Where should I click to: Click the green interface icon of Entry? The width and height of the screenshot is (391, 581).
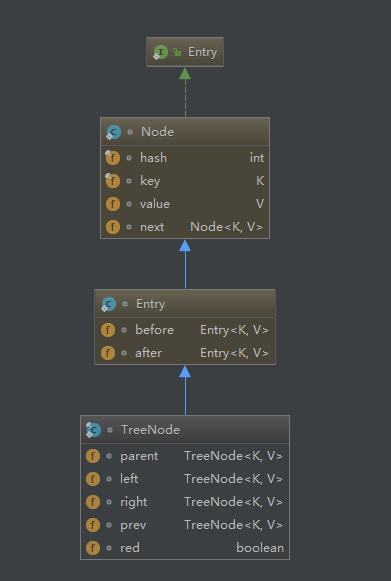[x=160, y=52]
